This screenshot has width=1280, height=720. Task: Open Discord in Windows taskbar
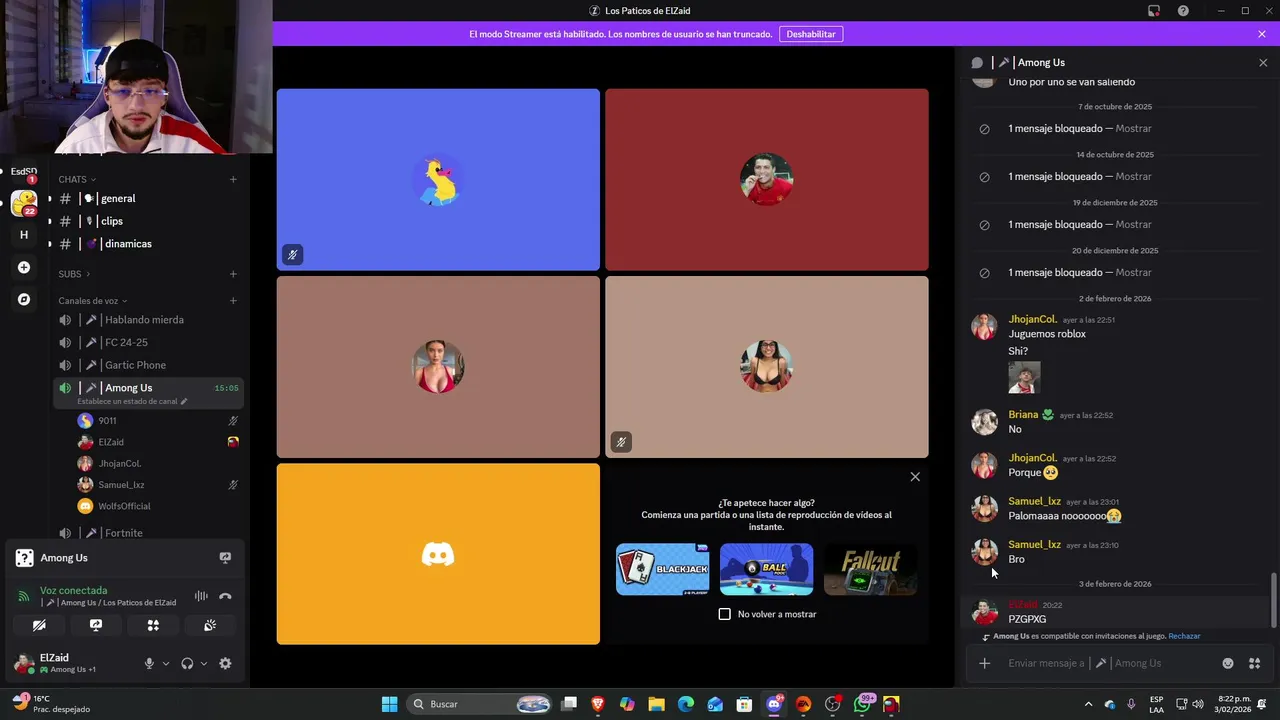coord(774,704)
